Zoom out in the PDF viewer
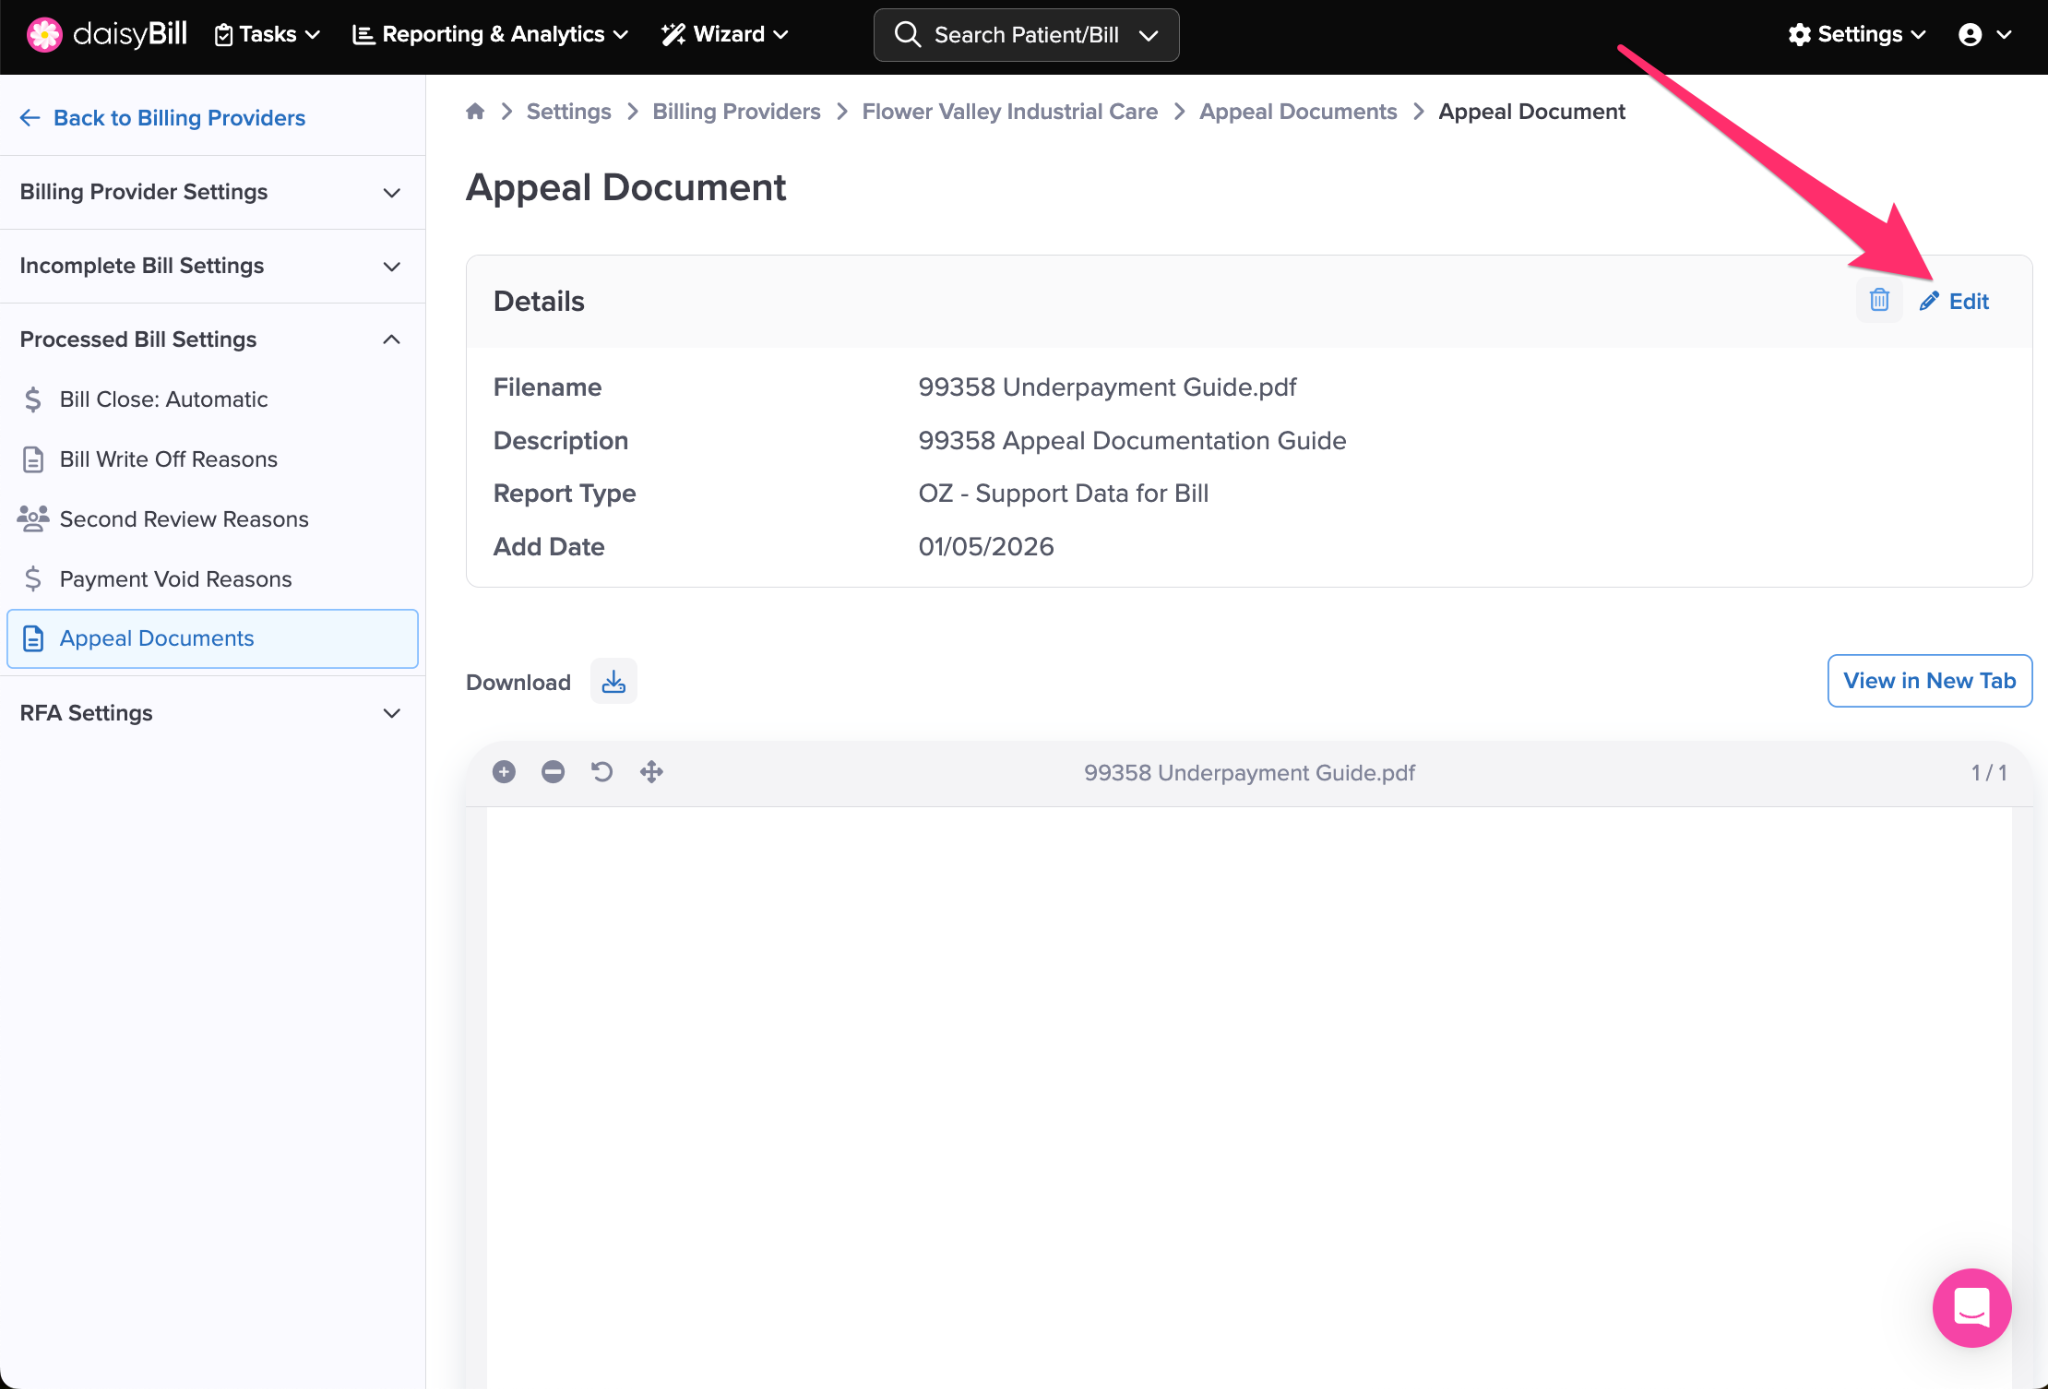 (x=553, y=772)
